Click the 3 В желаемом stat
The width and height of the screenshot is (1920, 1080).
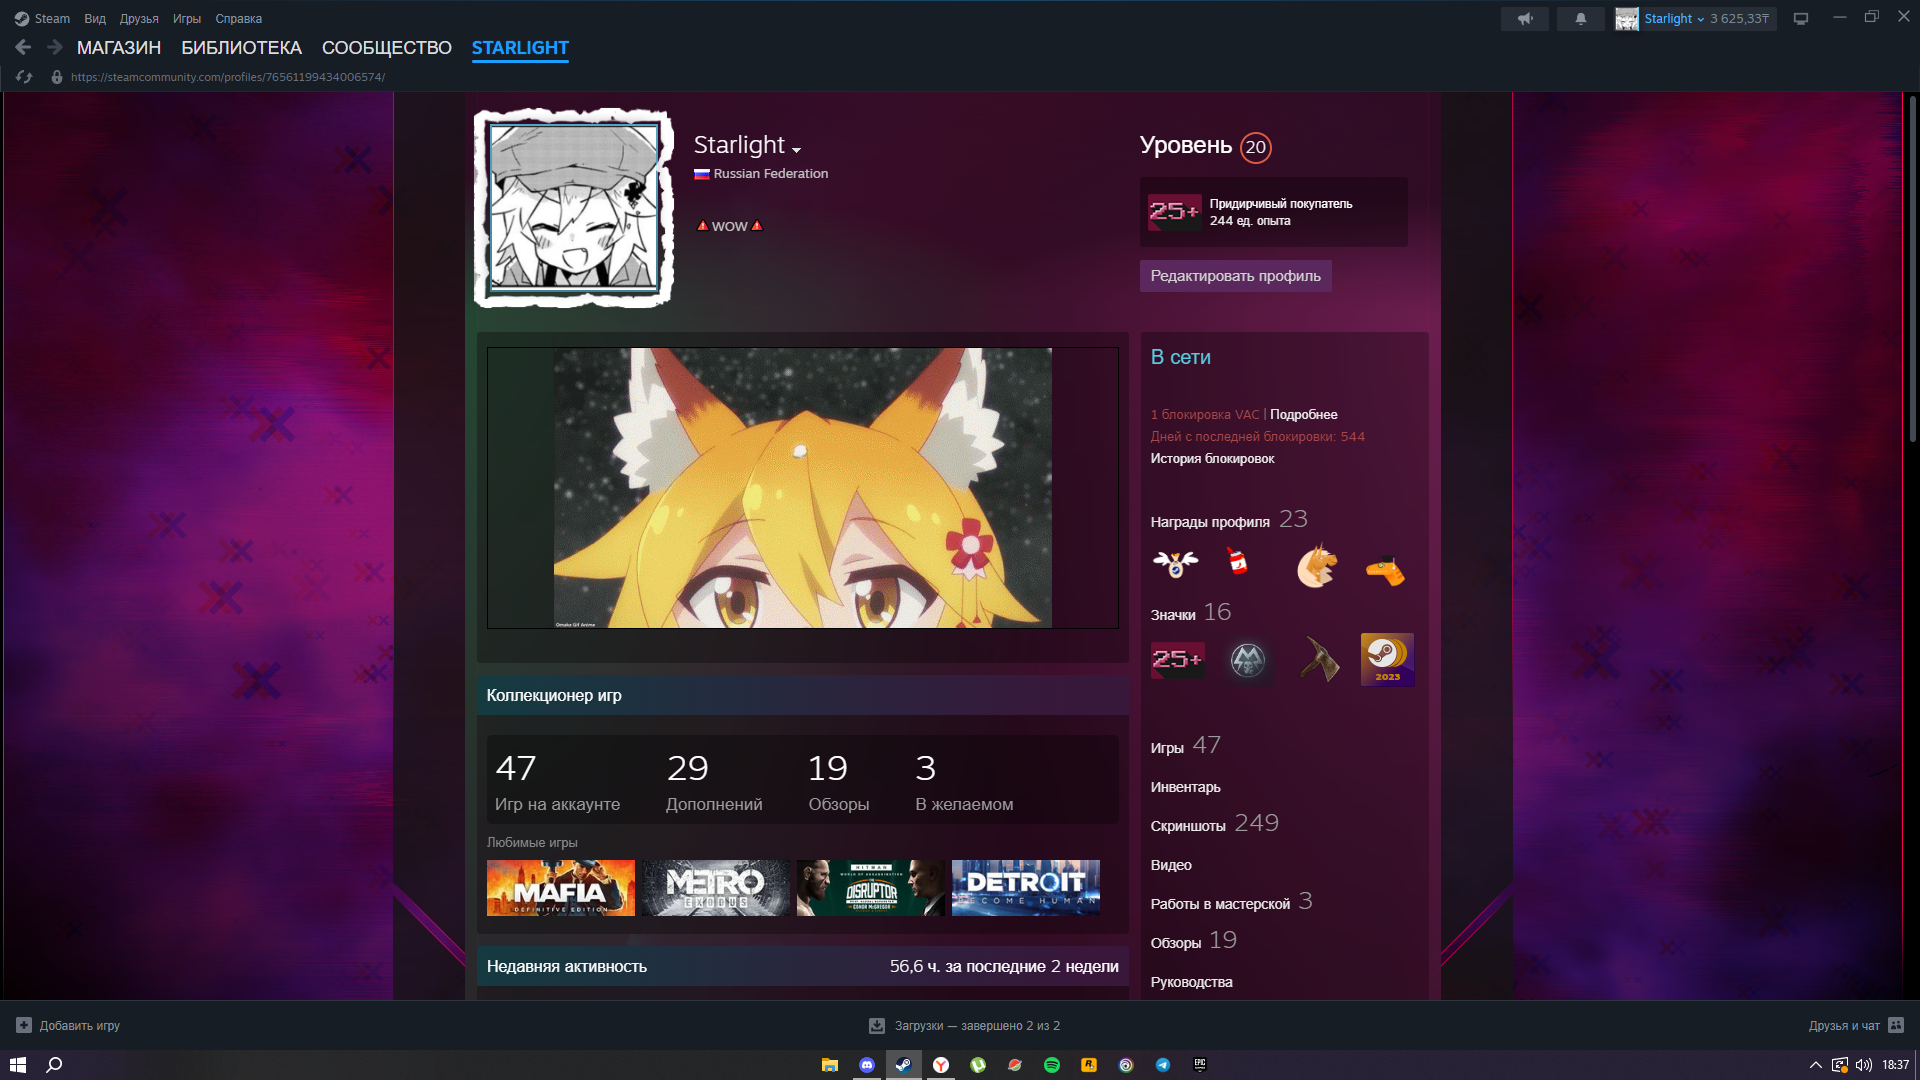click(x=964, y=782)
